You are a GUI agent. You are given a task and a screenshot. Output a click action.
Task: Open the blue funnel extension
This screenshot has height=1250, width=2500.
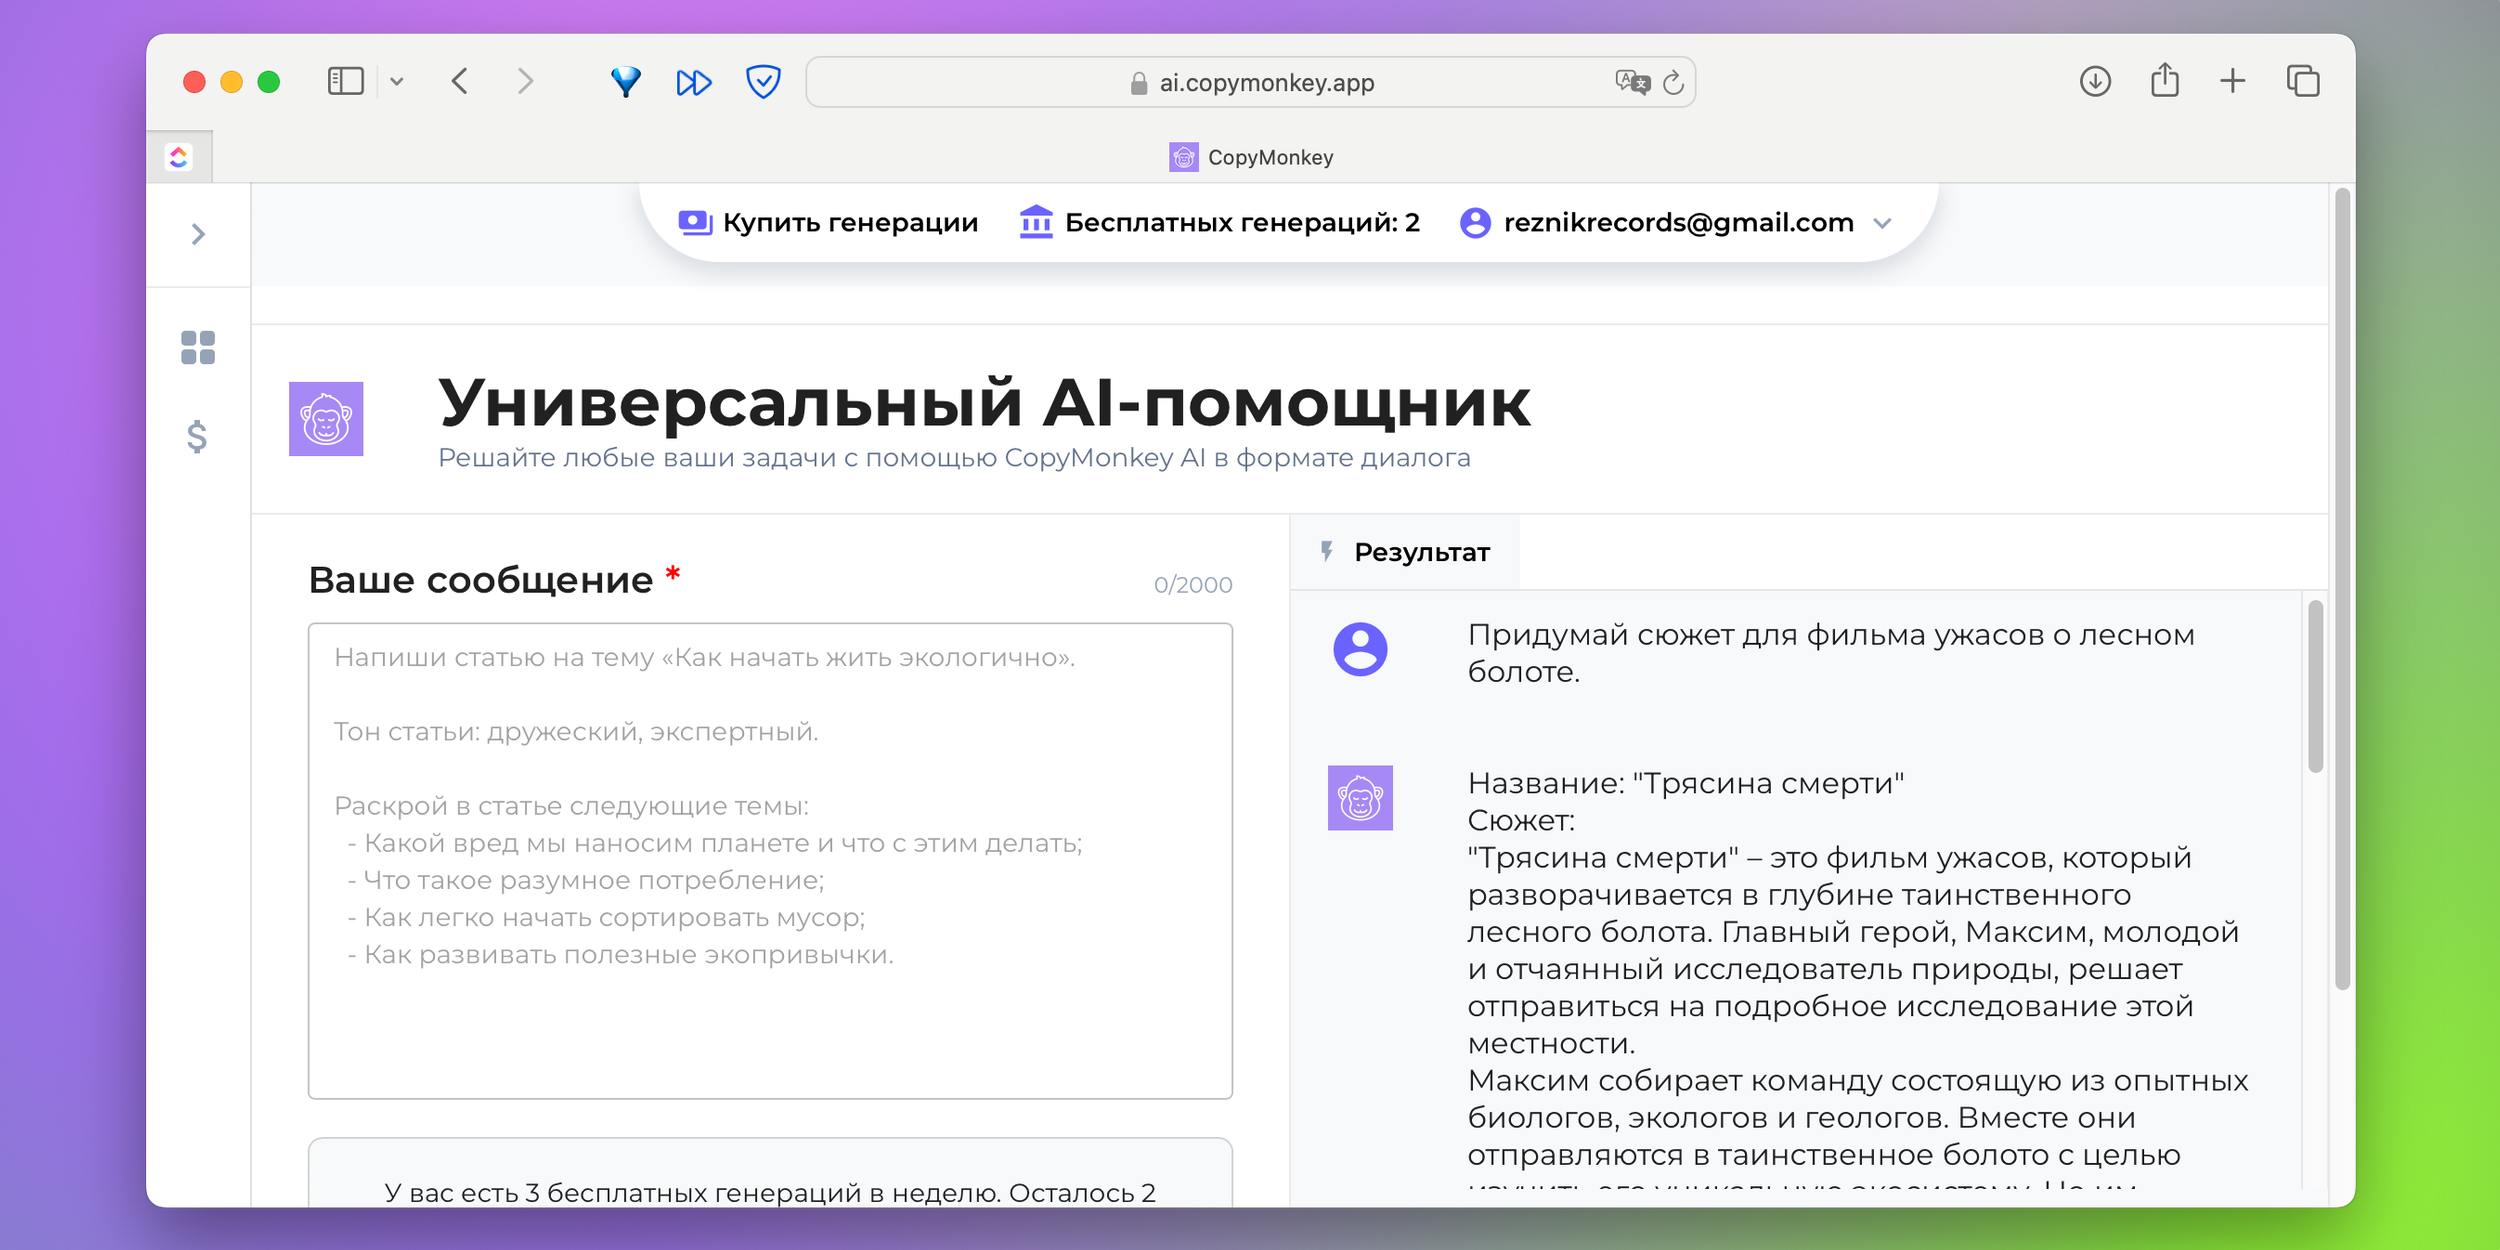(x=626, y=82)
